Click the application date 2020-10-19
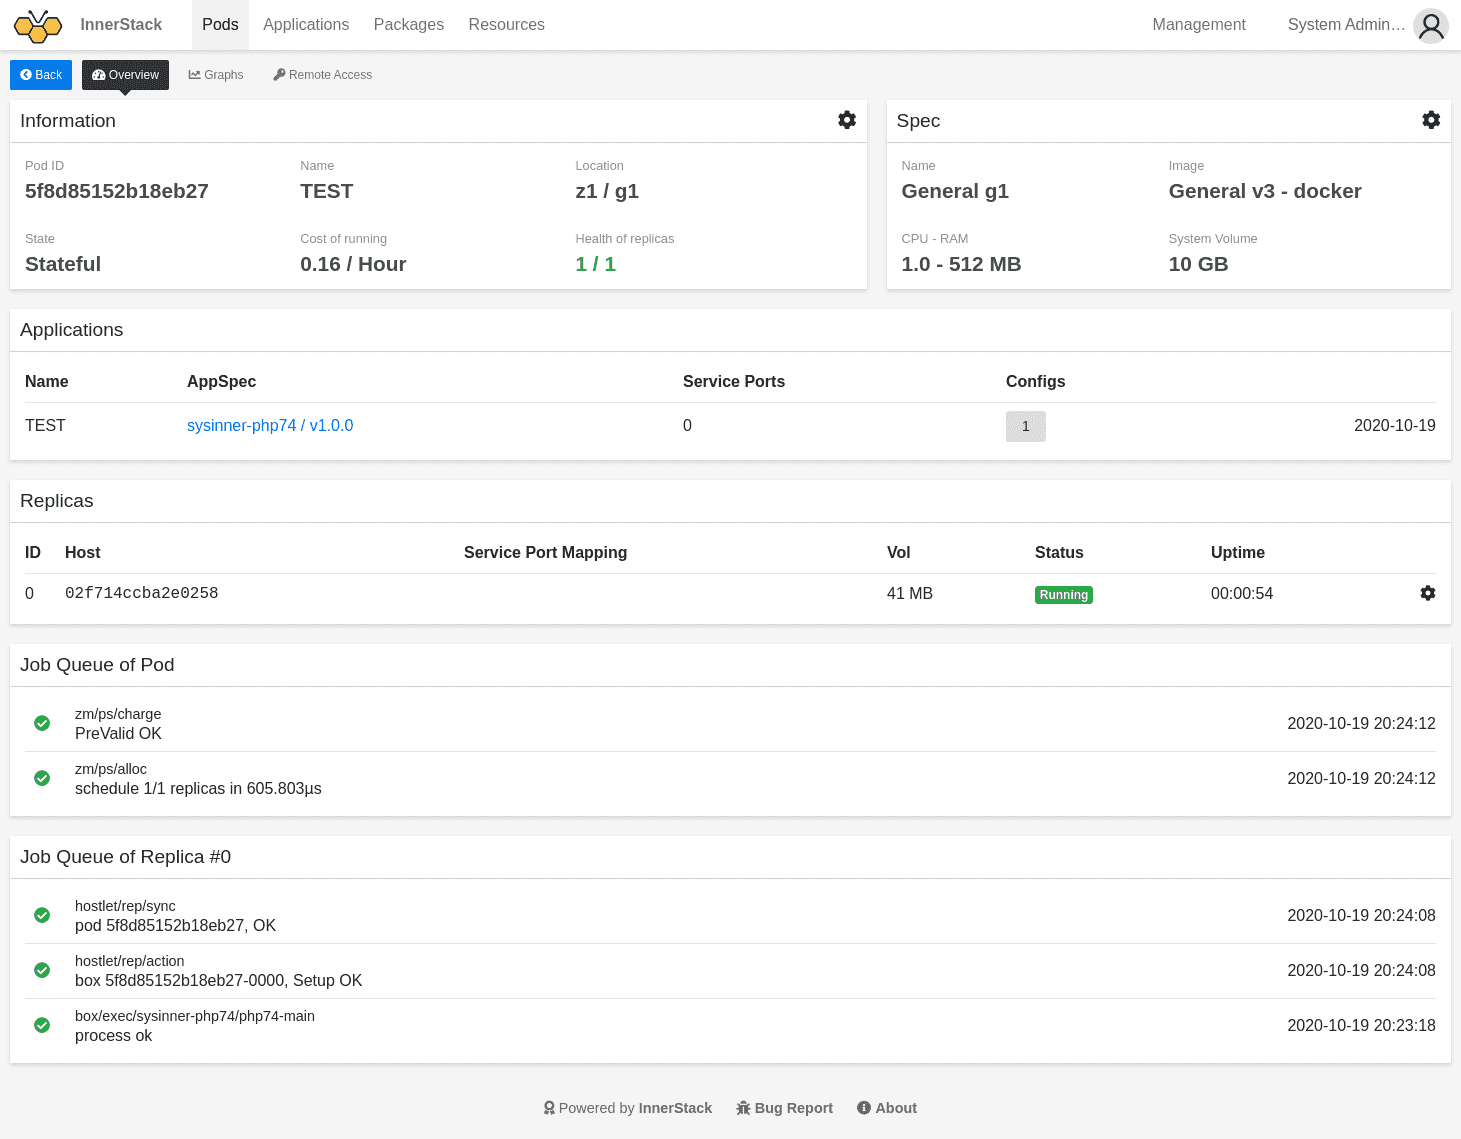This screenshot has height=1139, width=1461. click(x=1395, y=426)
